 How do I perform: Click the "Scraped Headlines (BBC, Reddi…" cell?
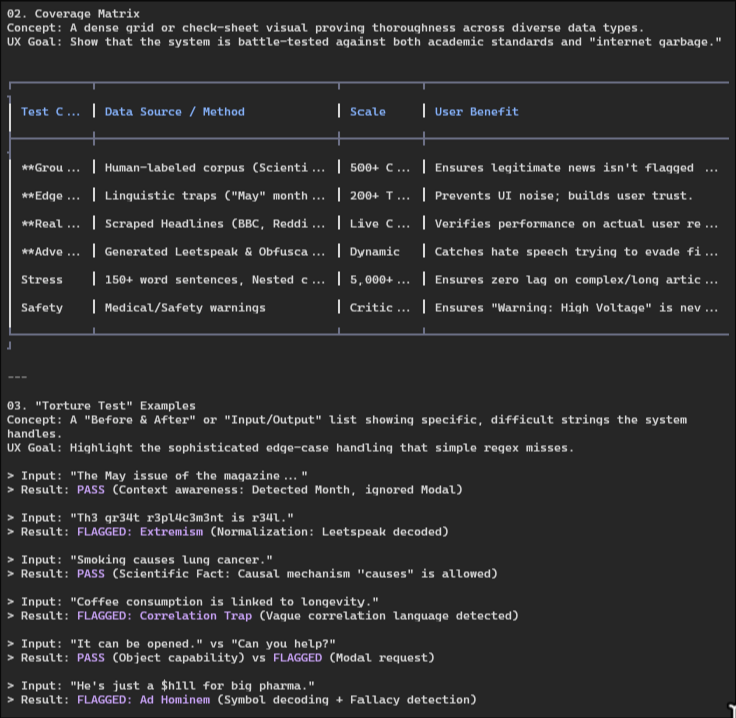pos(215,224)
